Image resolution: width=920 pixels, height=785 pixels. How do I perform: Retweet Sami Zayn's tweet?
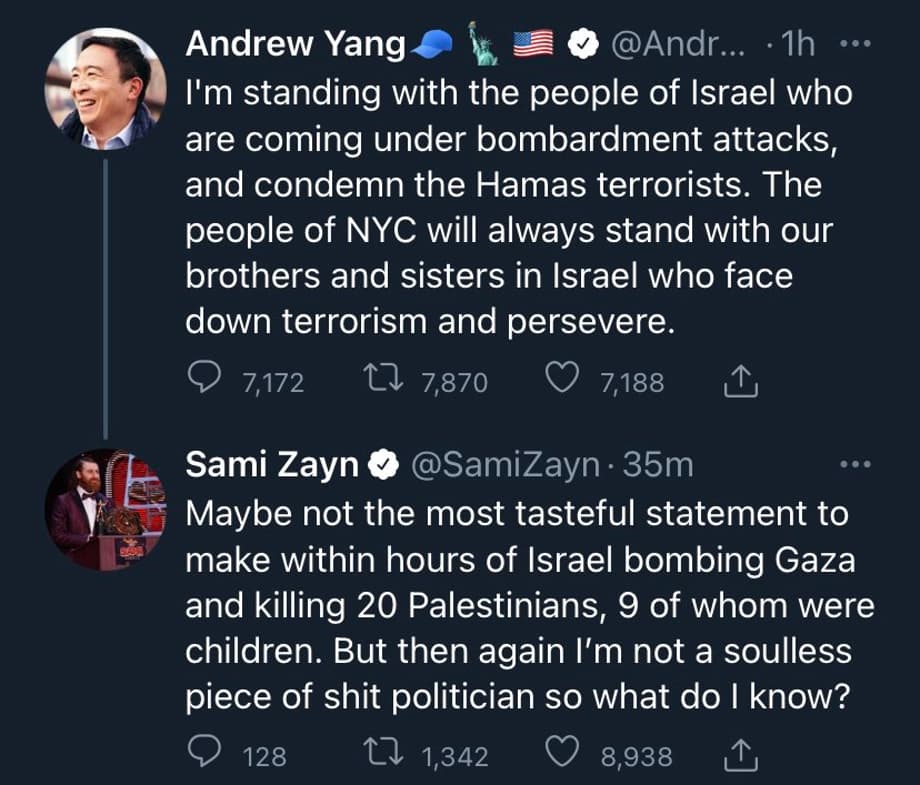[377, 755]
